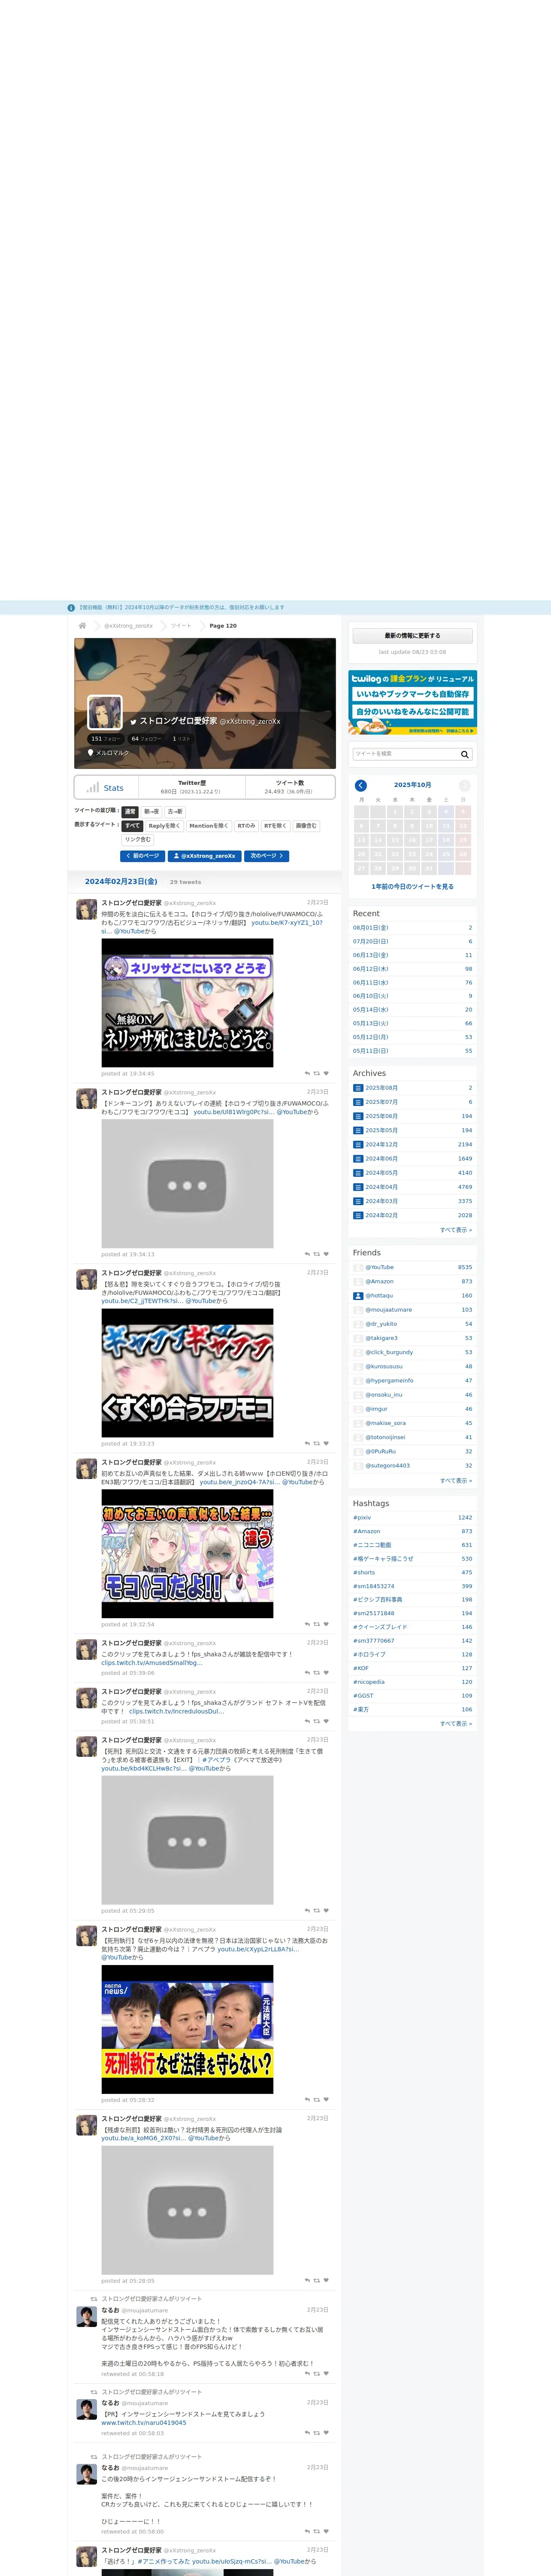Open the clips.twitch.tv/AmusedSmallYog link
The height and width of the screenshot is (2576, 551).
click(x=151, y=1662)
